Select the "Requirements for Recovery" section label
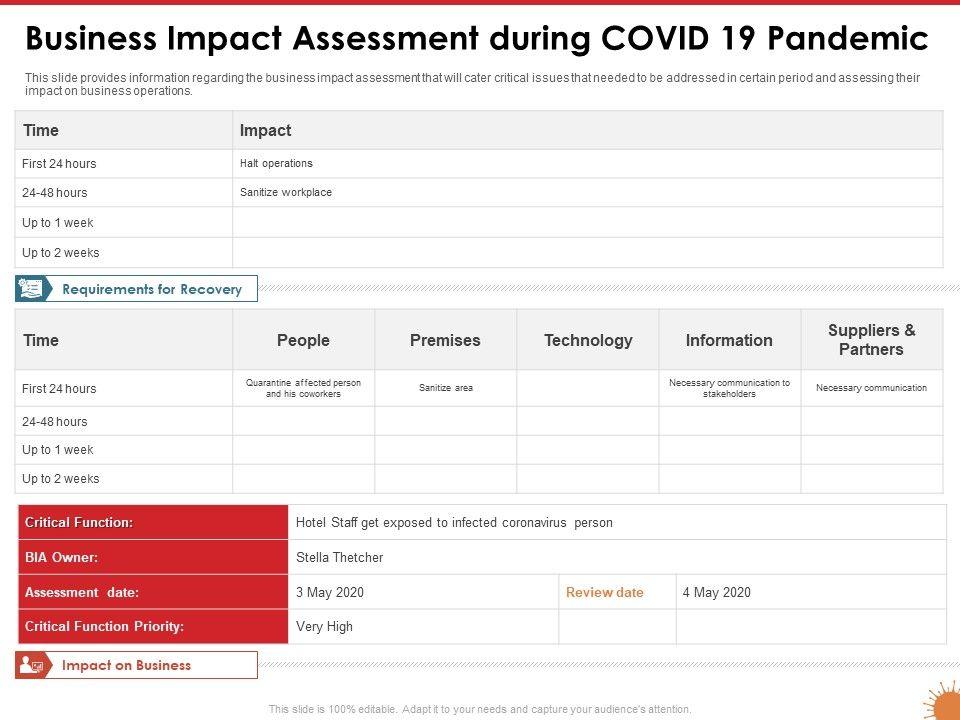The width and height of the screenshot is (960, 720). coord(152,289)
